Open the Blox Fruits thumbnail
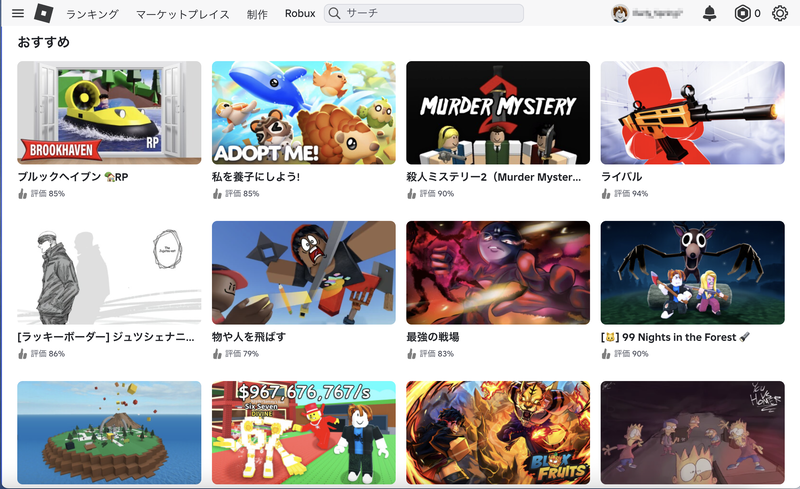The width and height of the screenshot is (800, 489). pyautogui.click(x=498, y=432)
